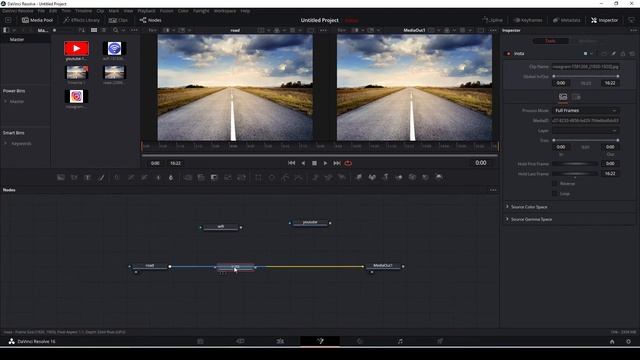The height and width of the screenshot is (360, 640).
Task: Enable the Loop checkbox in Inspector
Action: click(x=554, y=193)
